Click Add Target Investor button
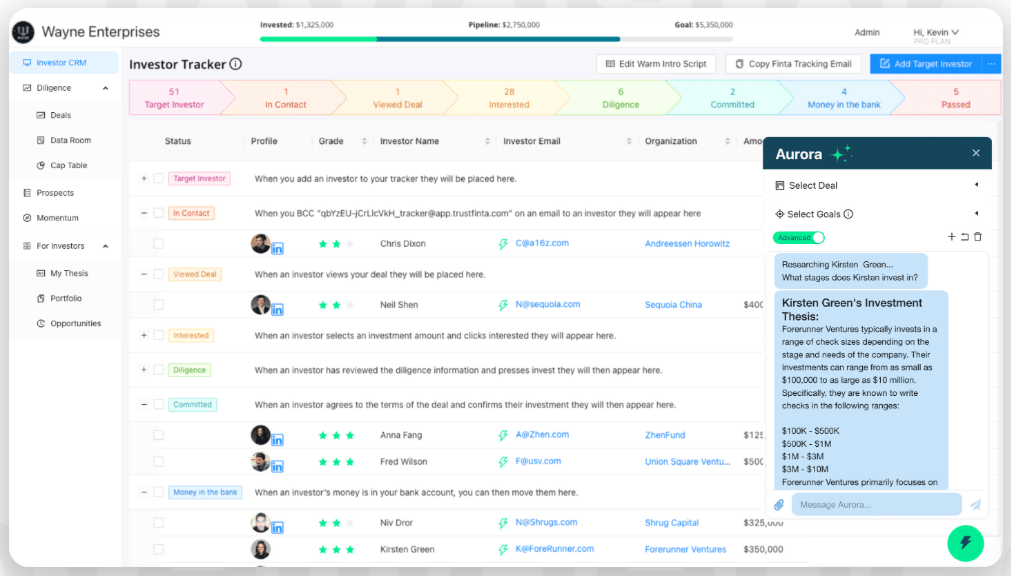 pyautogui.click(x=926, y=64)
